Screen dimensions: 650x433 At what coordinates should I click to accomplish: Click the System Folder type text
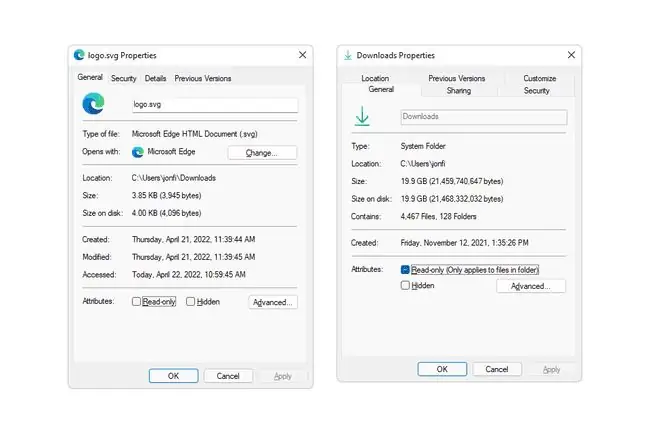423,146
